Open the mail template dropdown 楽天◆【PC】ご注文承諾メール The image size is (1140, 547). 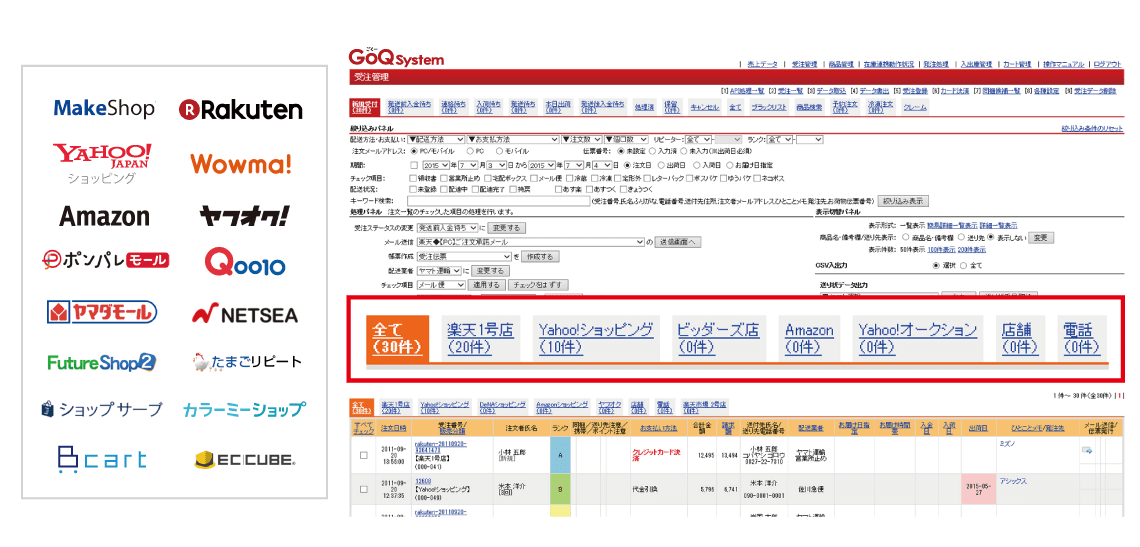[x=531, y=242]
